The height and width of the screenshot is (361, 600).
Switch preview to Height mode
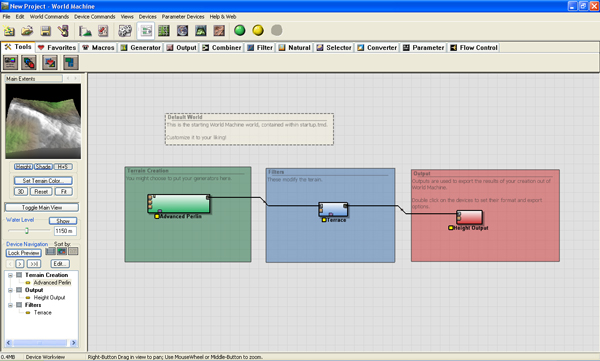pyautogui.click(x=23, y=167)
